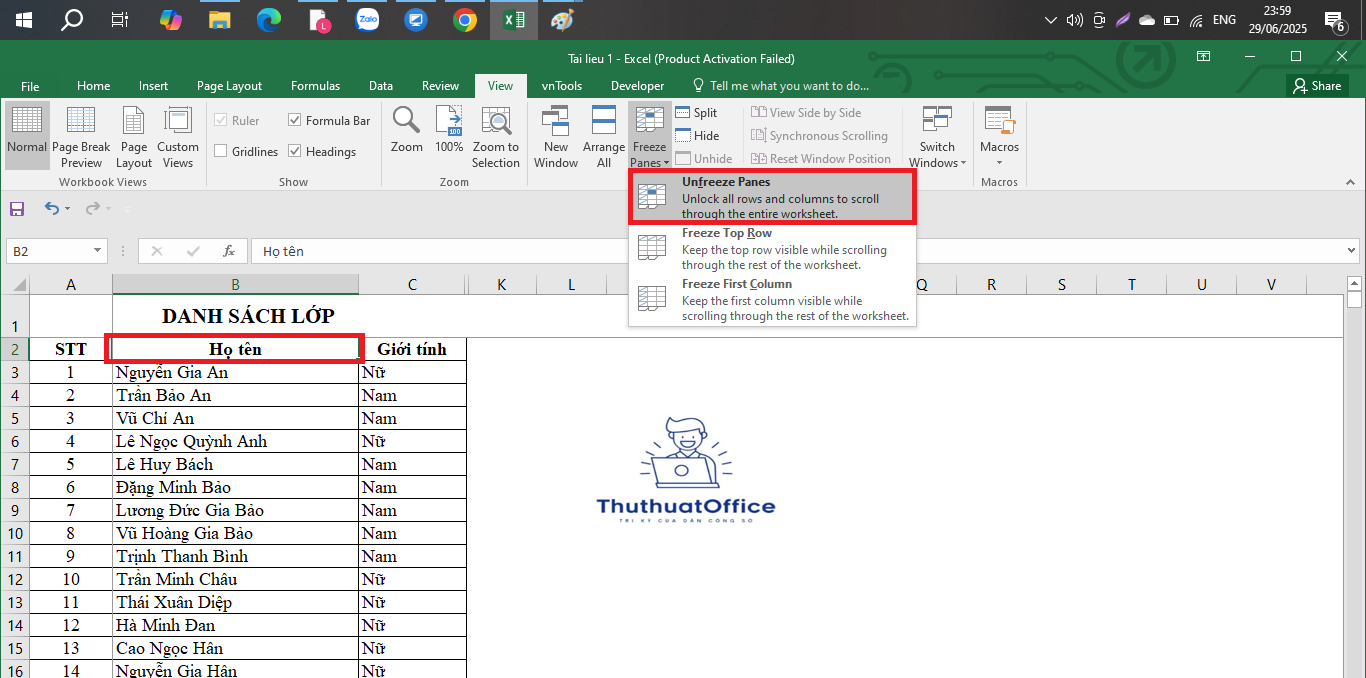Toggle the Formula Bar checkbox
This screenshot has height=678, width=1366.
295,120
